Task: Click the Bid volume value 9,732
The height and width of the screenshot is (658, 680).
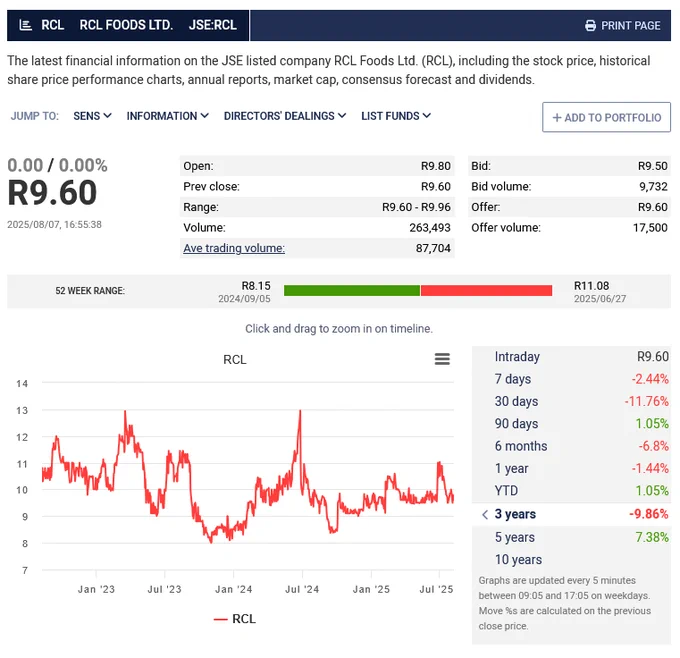Action: click(x=653, y=187)
